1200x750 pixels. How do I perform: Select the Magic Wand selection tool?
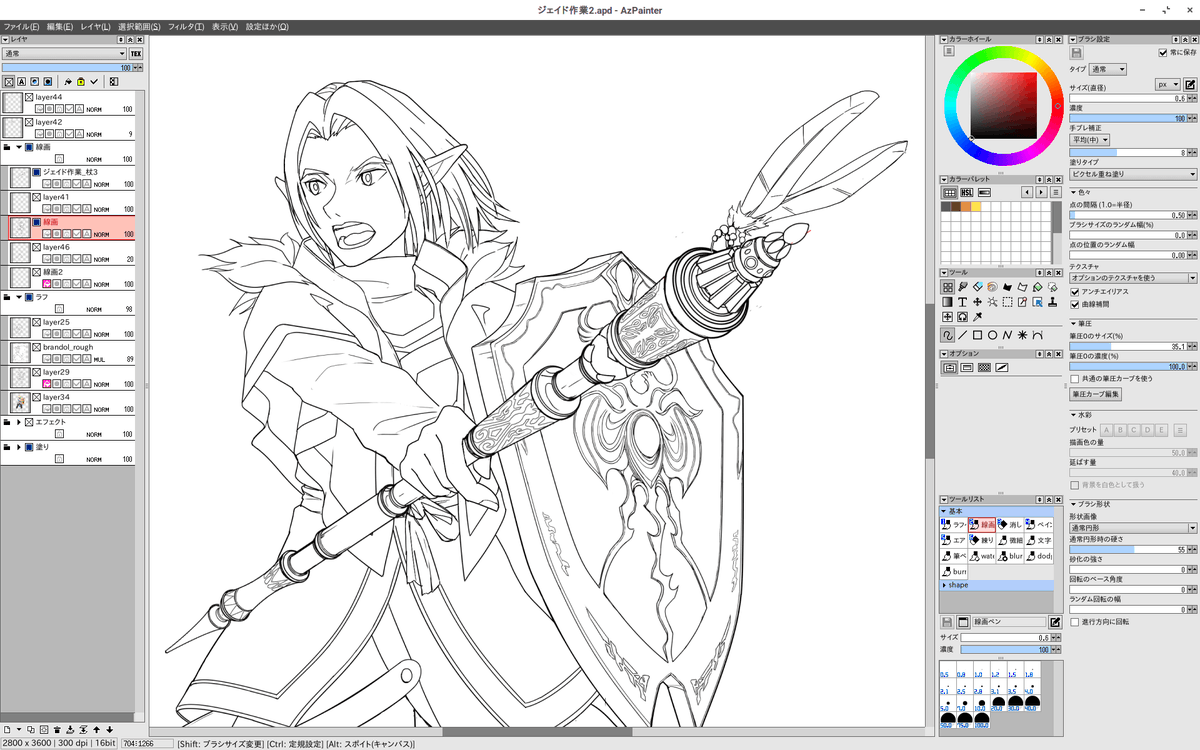[992, 301]
